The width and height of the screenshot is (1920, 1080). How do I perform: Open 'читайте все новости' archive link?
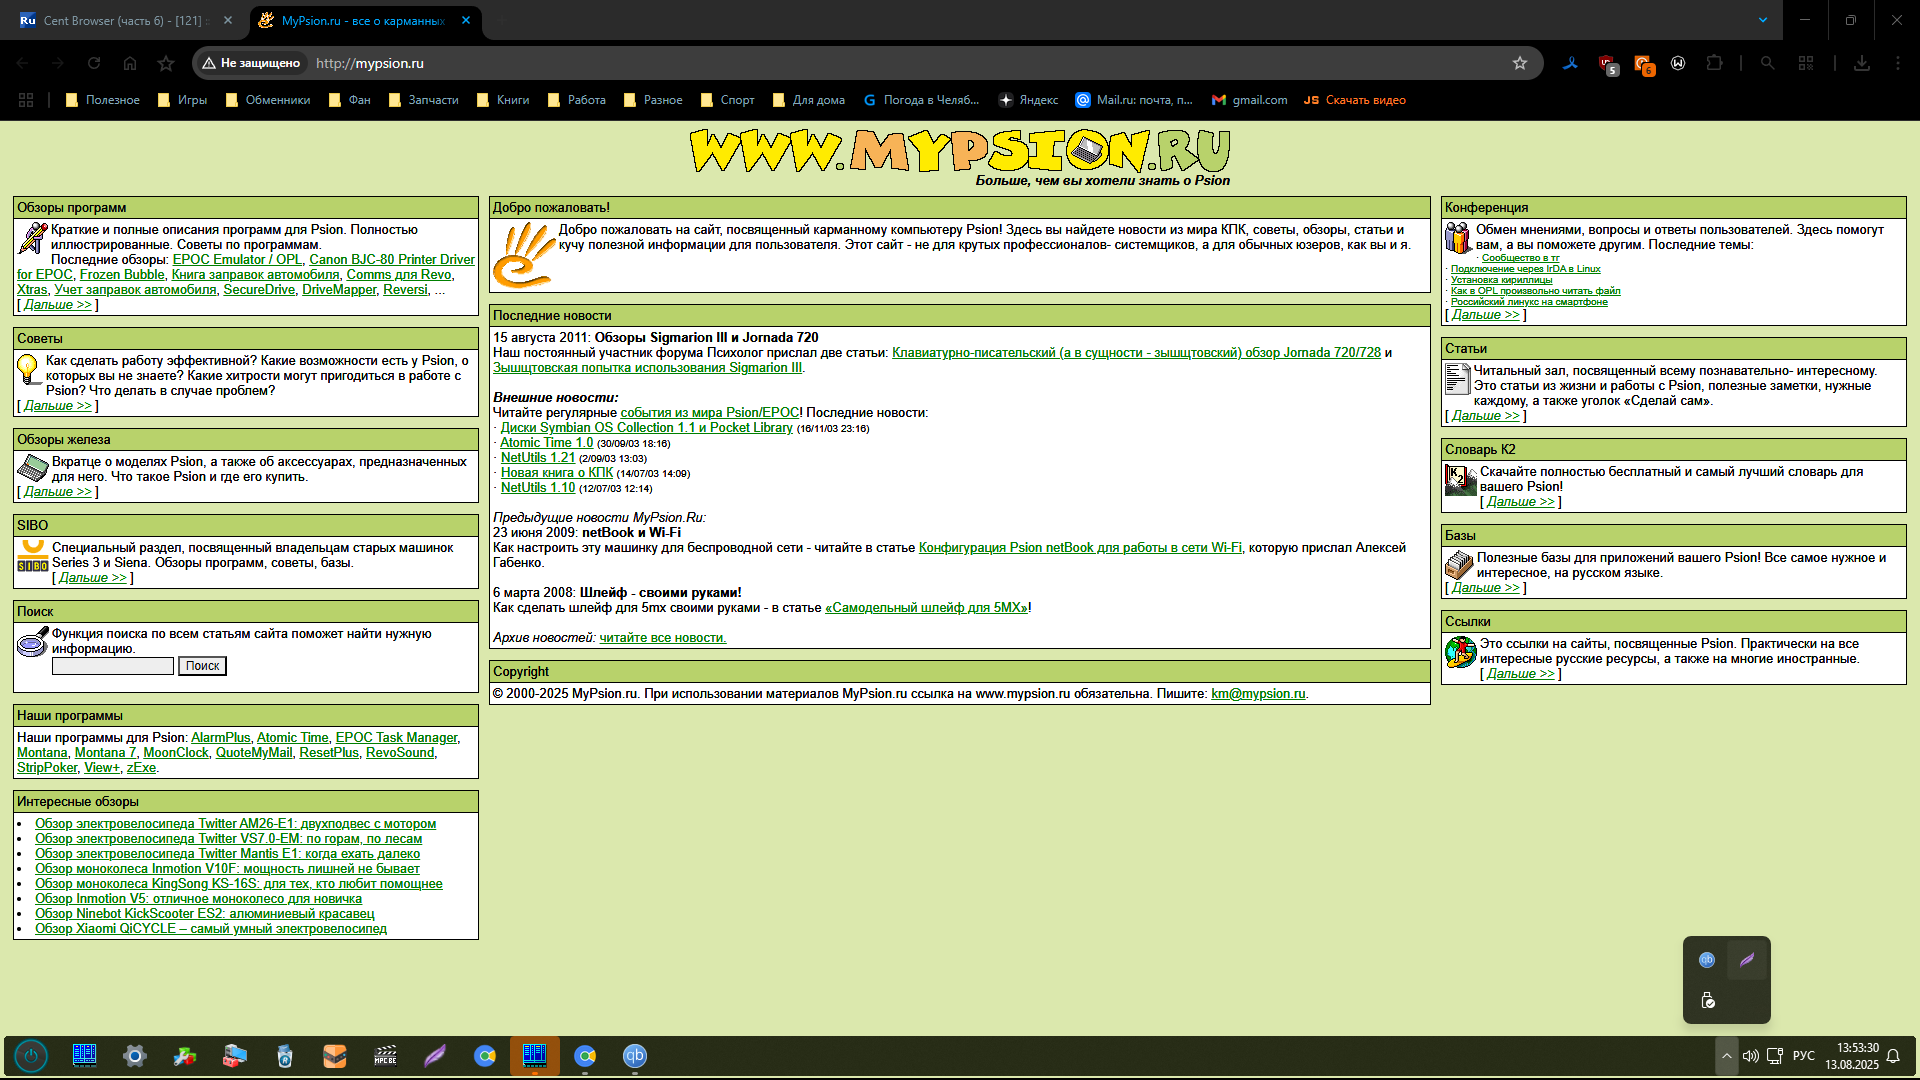(663, 638)
